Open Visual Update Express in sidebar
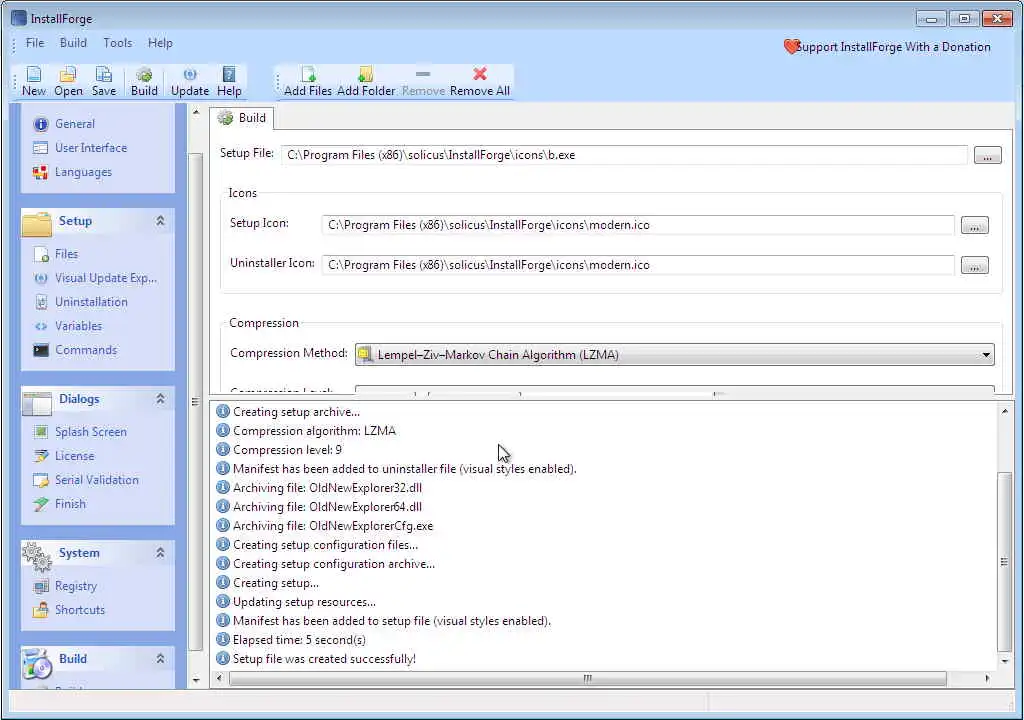 tap(95, 278)
